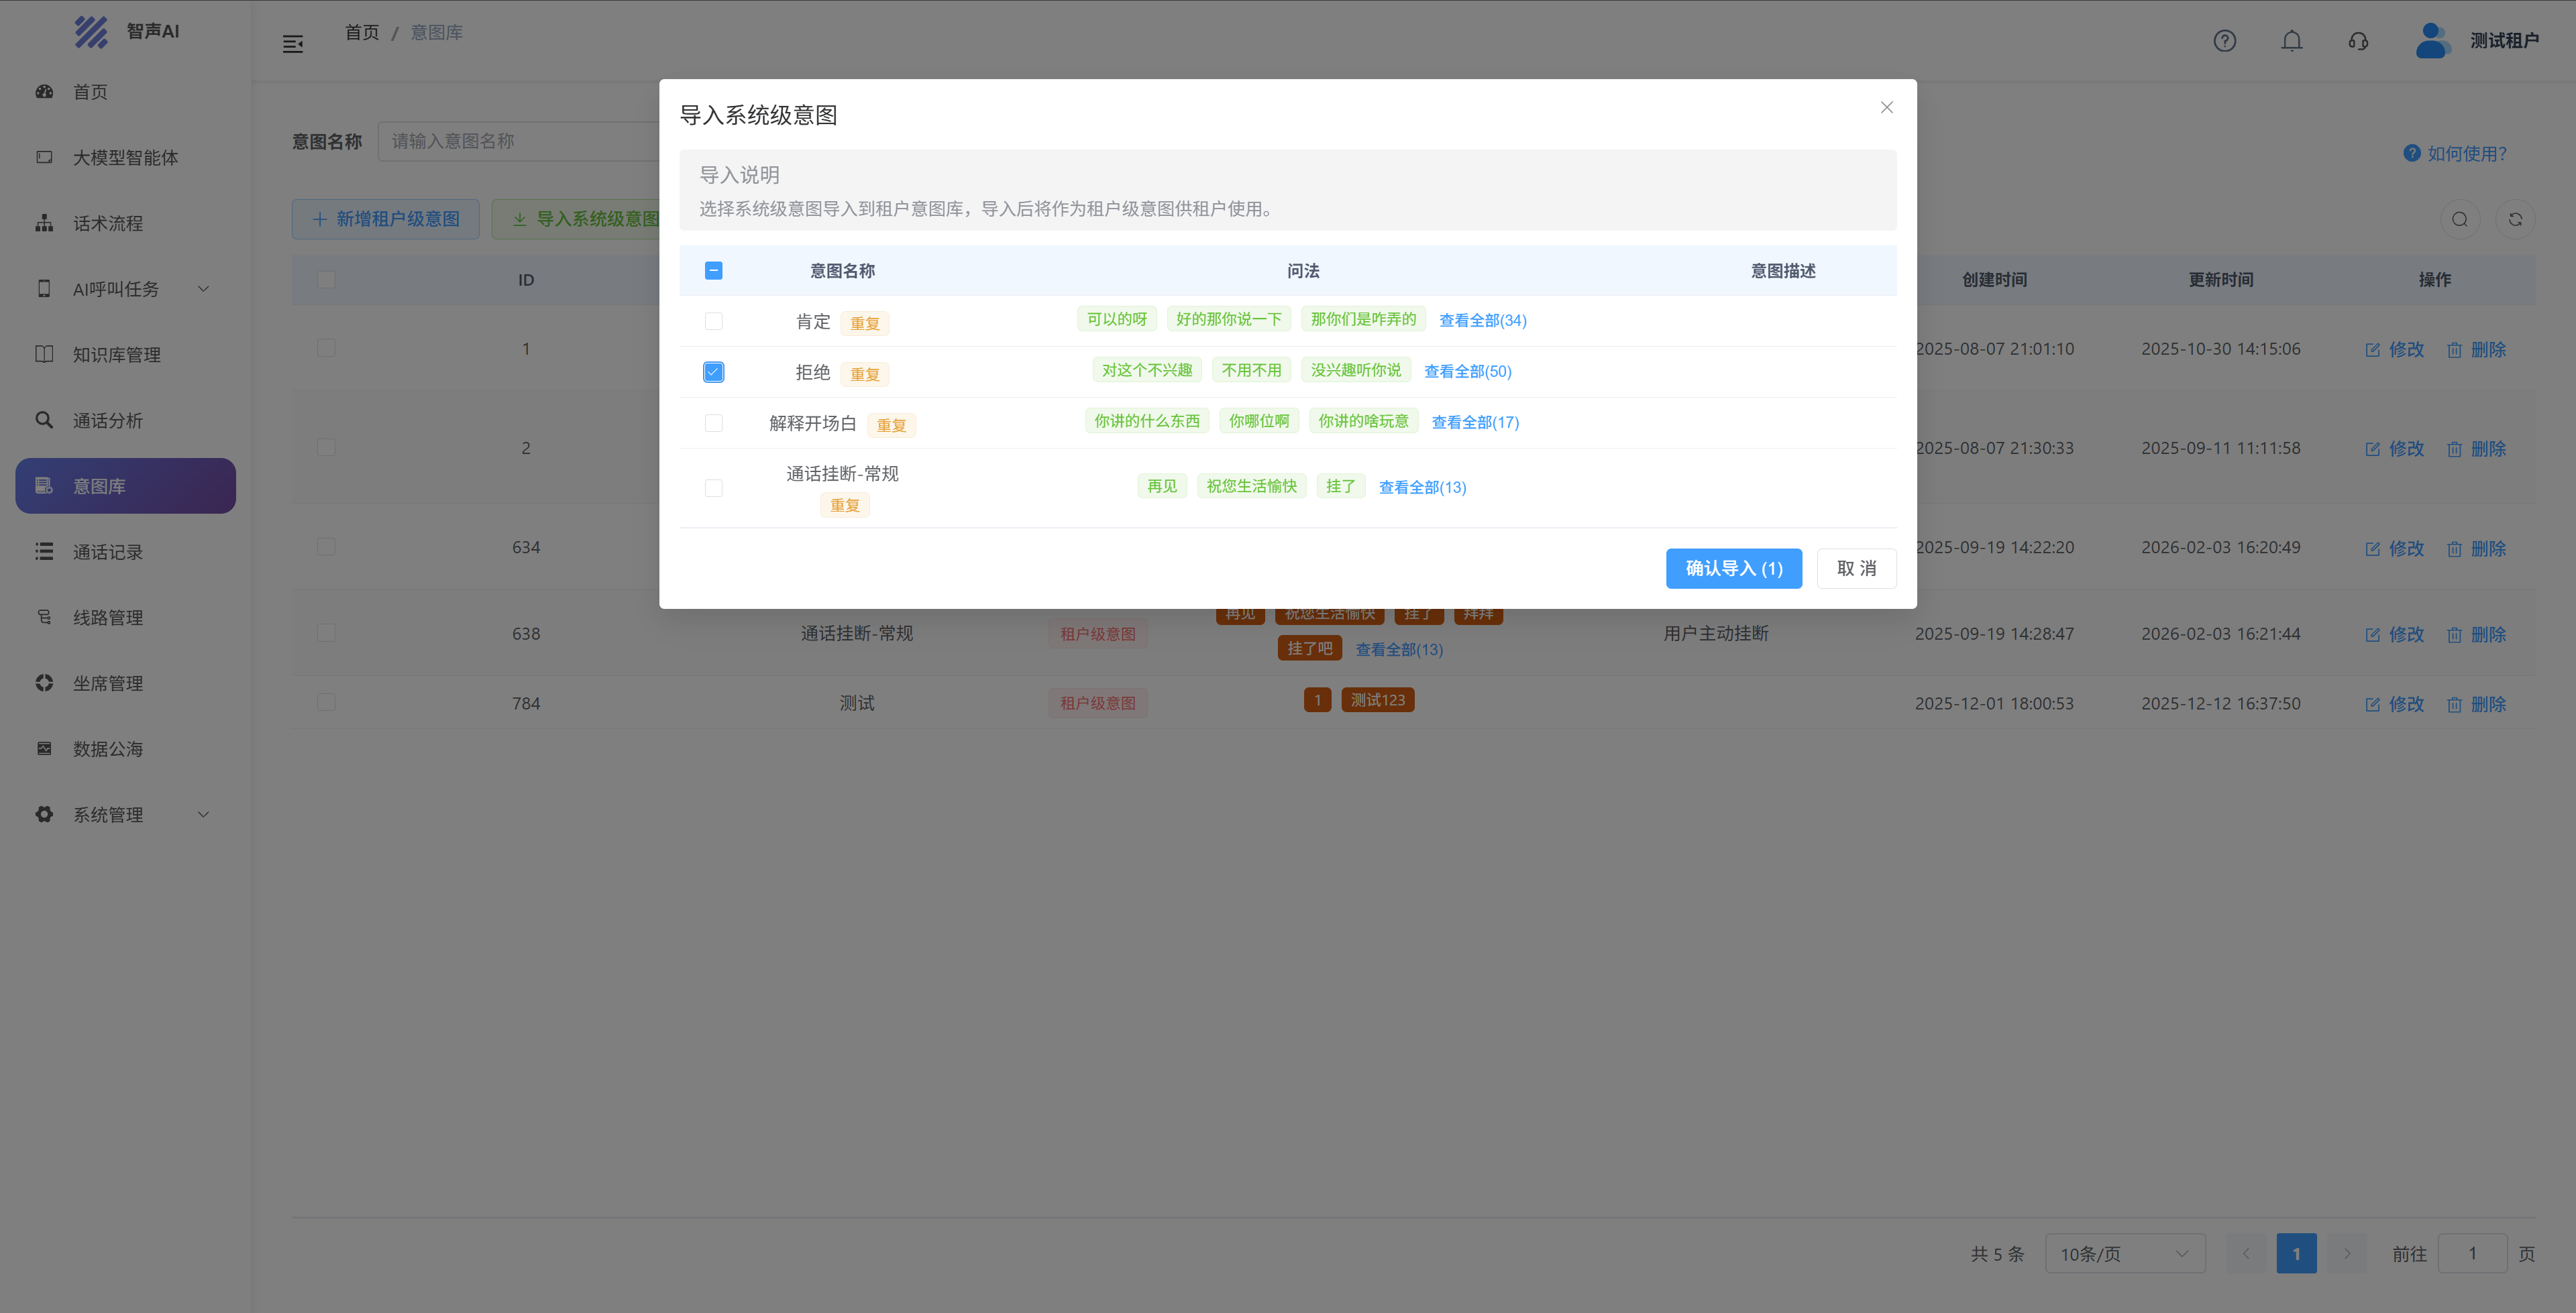Close the import dialog with X
The width and height of the screenshot is (2576, 1313).
point(1886,107)
